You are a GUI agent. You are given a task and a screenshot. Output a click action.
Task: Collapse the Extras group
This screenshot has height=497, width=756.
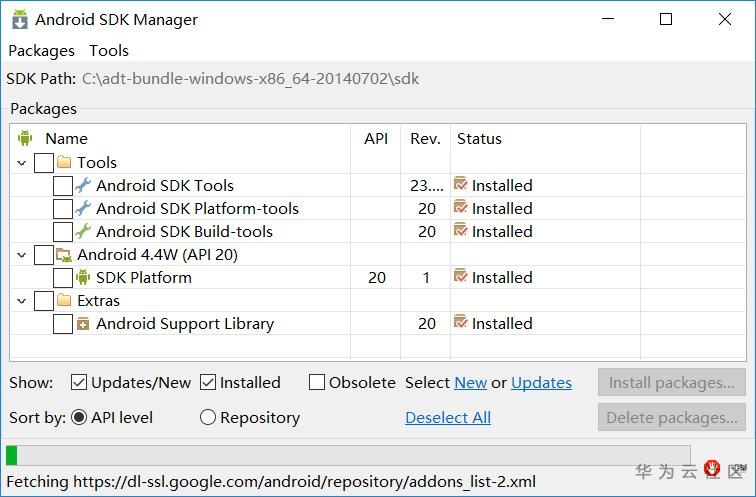tap(22, 300)
